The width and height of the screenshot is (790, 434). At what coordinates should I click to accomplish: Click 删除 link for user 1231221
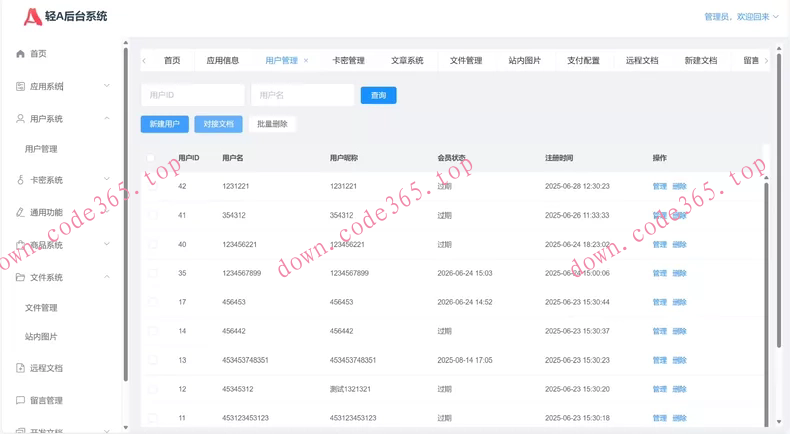tap(680, 186)
